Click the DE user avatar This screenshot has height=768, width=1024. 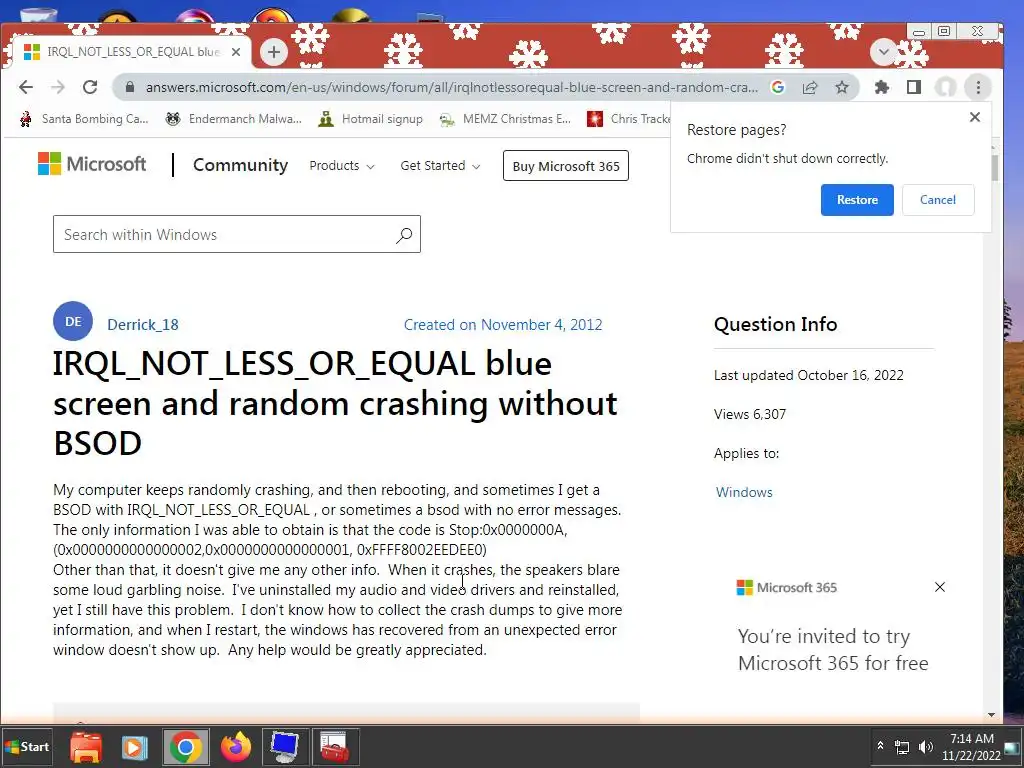pos(73,321)
